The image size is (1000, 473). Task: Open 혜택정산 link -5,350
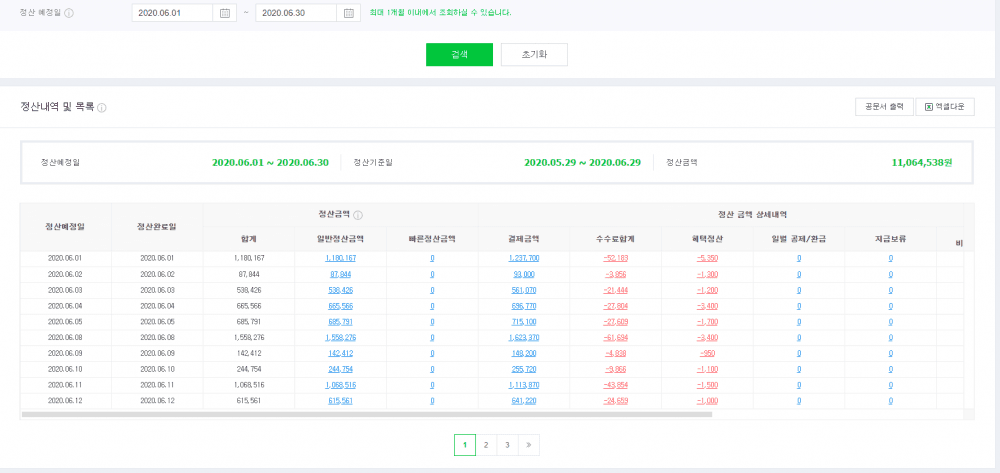(707, 259)
